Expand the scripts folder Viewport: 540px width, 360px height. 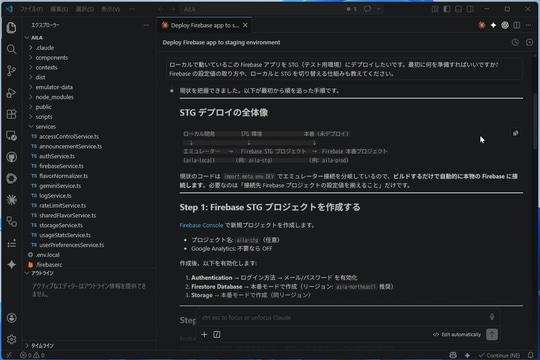tap(44, 117)
